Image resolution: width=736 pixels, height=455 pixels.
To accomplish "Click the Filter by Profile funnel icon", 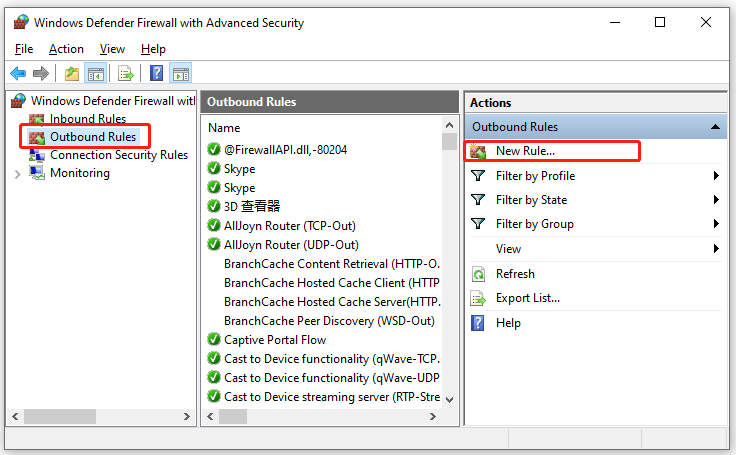I will (478, 176).
